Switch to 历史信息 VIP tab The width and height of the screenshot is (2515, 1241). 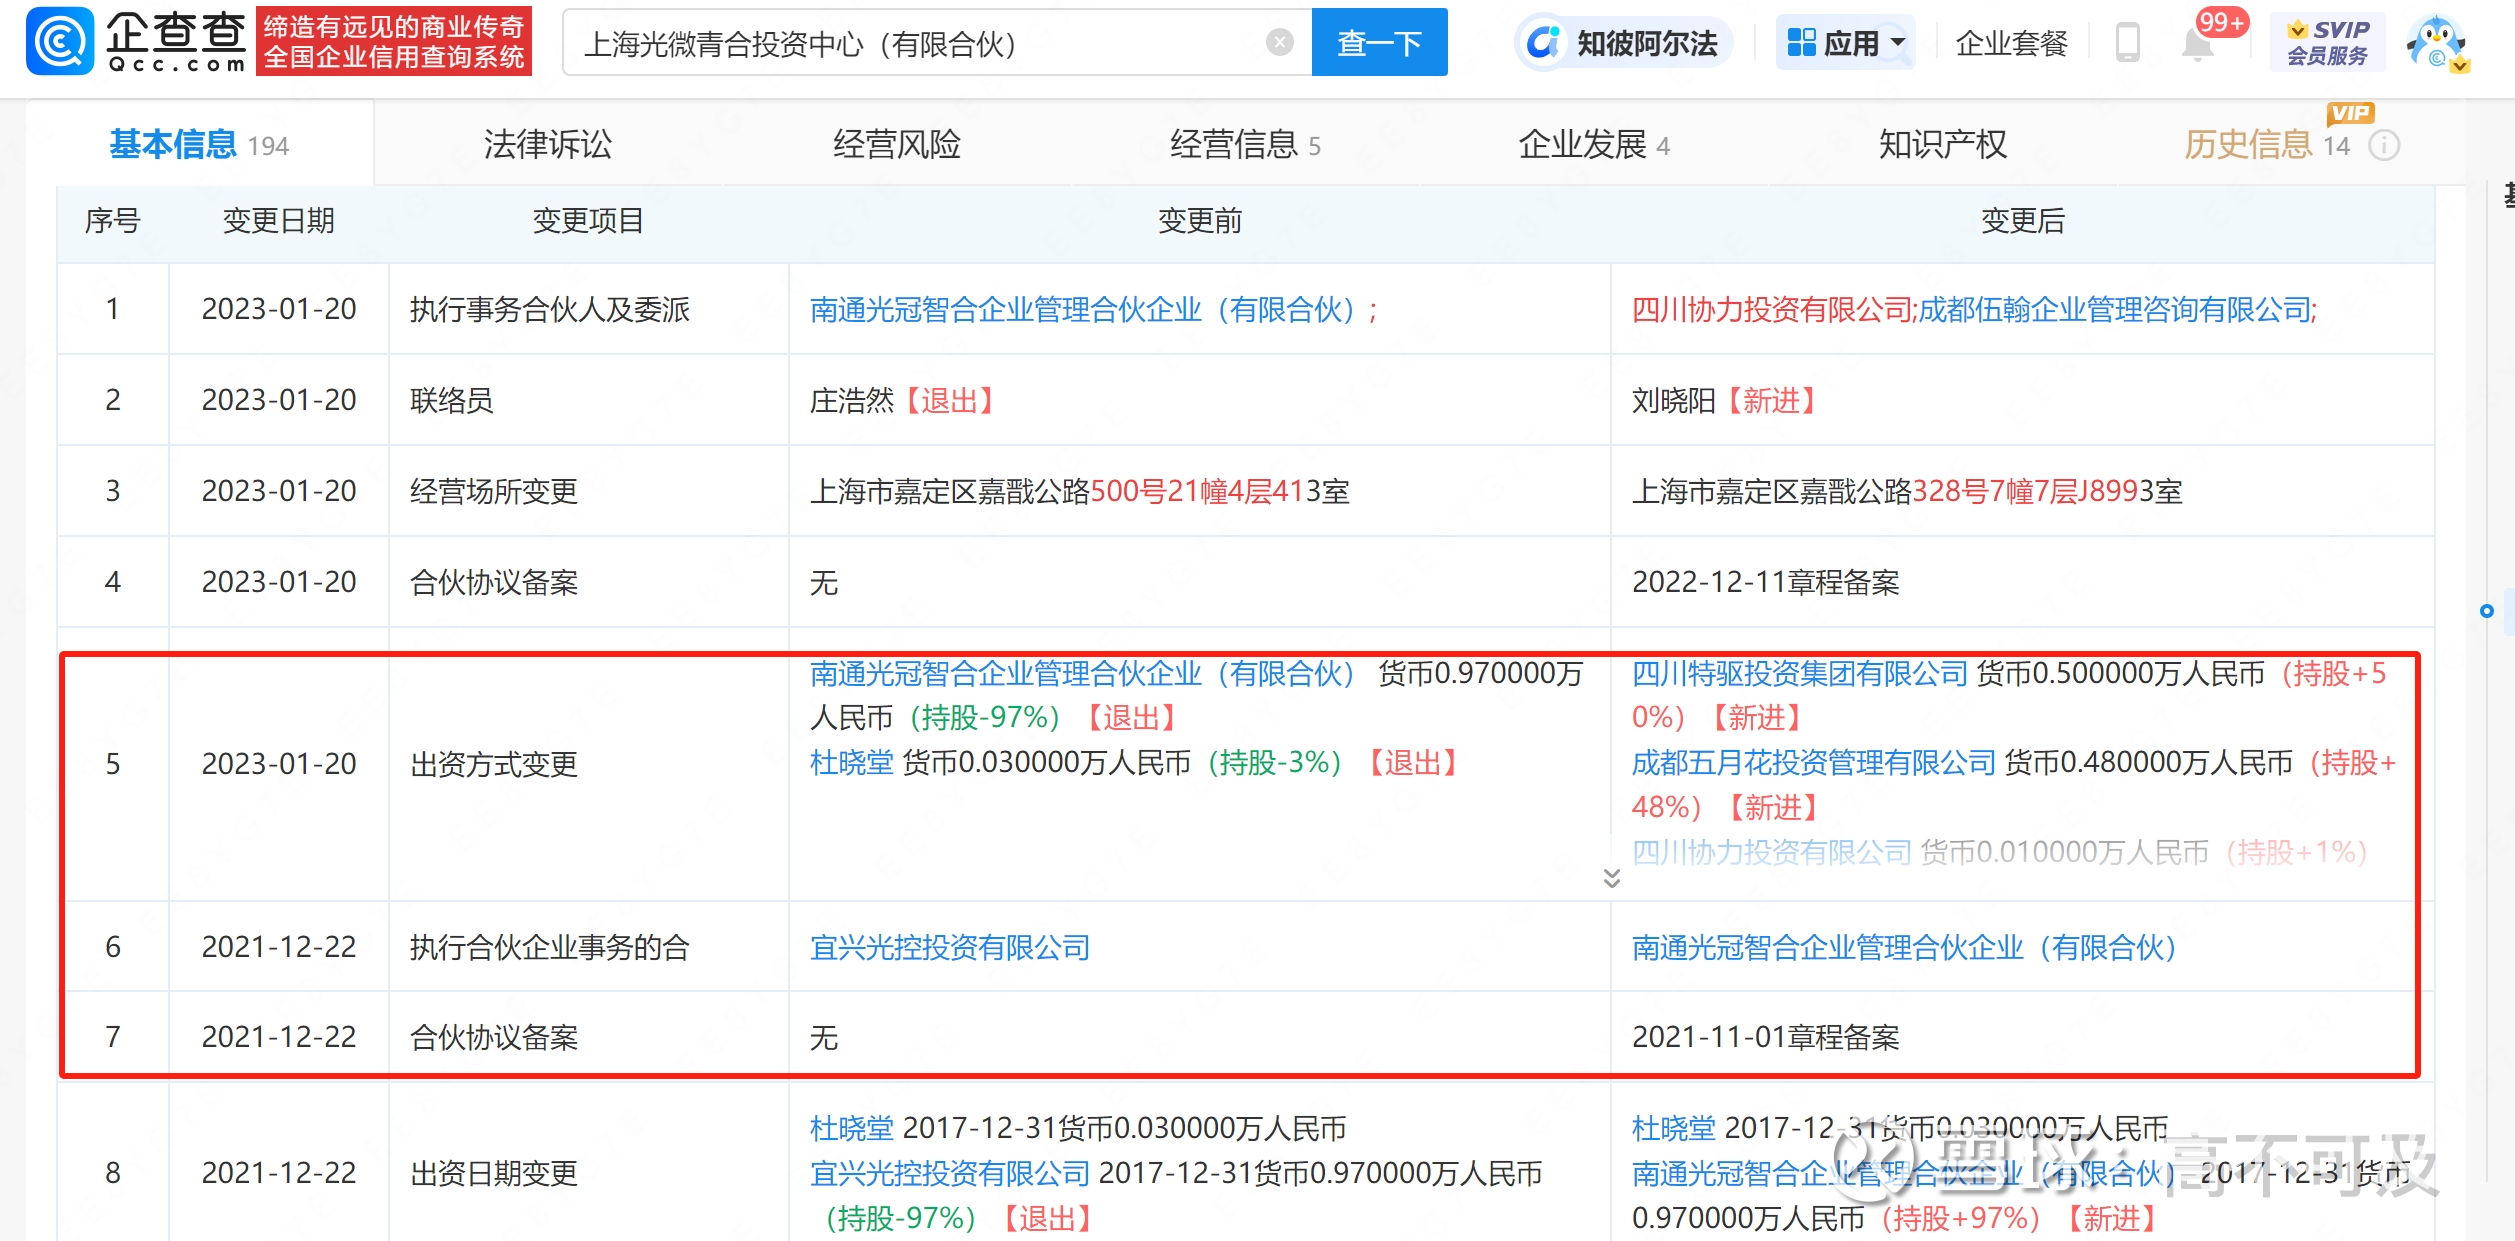pos(2266,145)
